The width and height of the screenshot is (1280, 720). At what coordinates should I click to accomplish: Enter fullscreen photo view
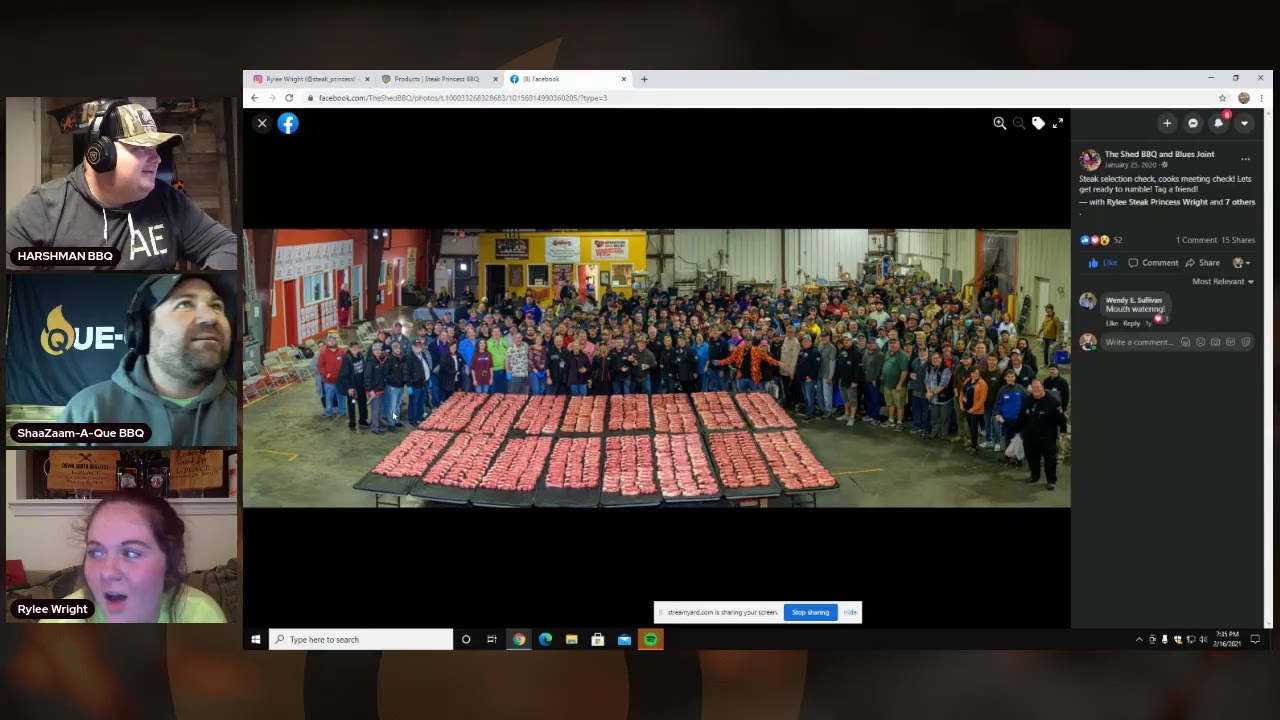coord(1057,123)
